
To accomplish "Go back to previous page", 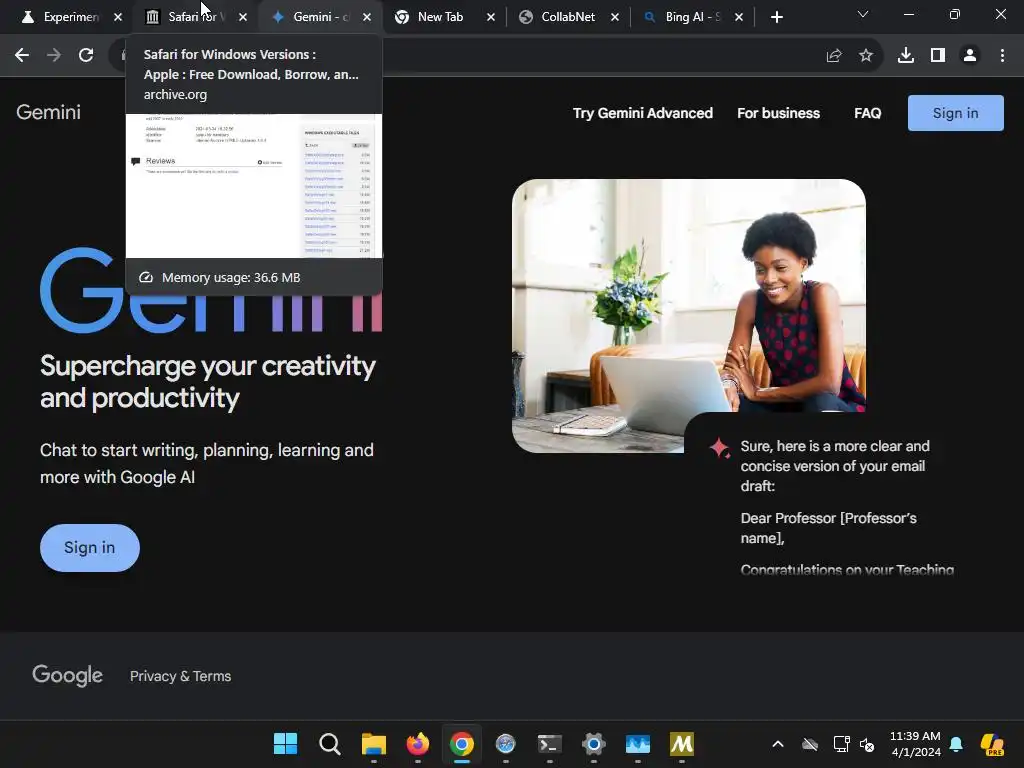I will click(22, 56).
